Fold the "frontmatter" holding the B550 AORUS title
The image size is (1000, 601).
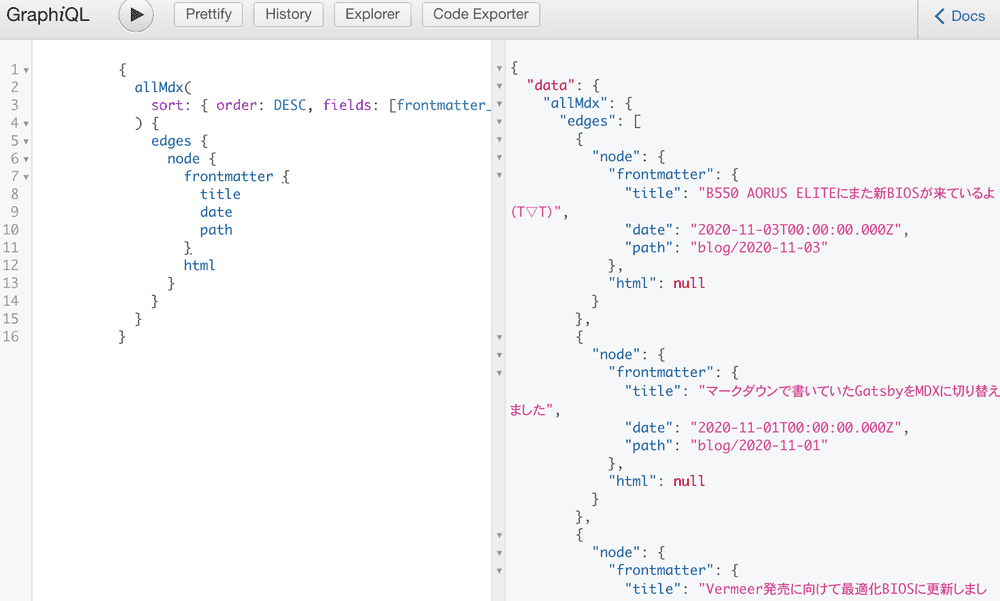tap(499, 175)
